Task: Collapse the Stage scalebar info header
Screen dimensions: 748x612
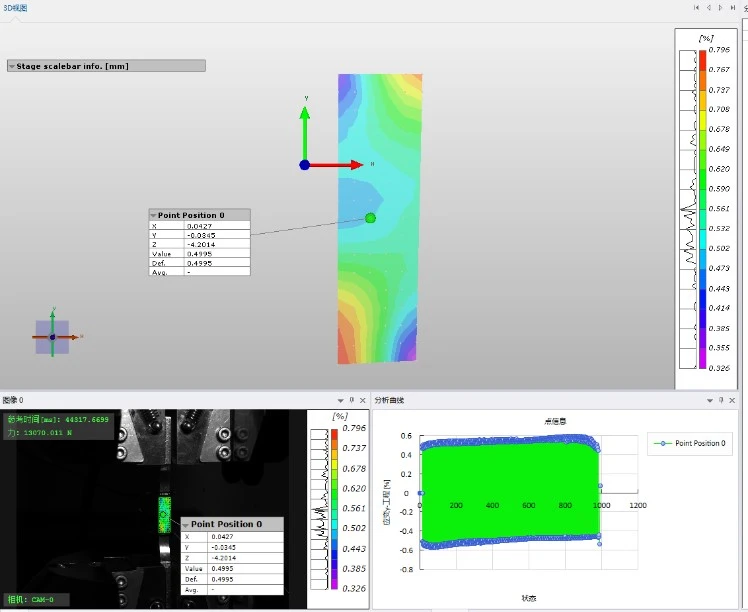Action: tap(12, 66)
